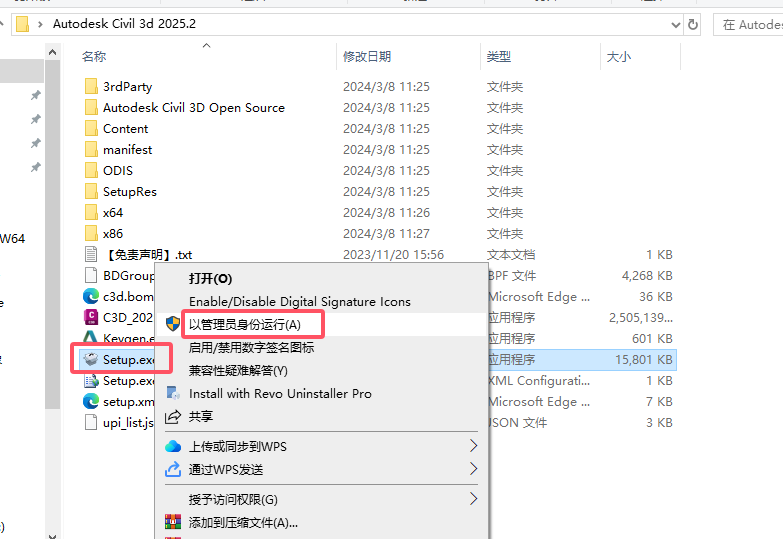783x539 pixels.
Task: Click the Content folder icon
Action: 91,128
